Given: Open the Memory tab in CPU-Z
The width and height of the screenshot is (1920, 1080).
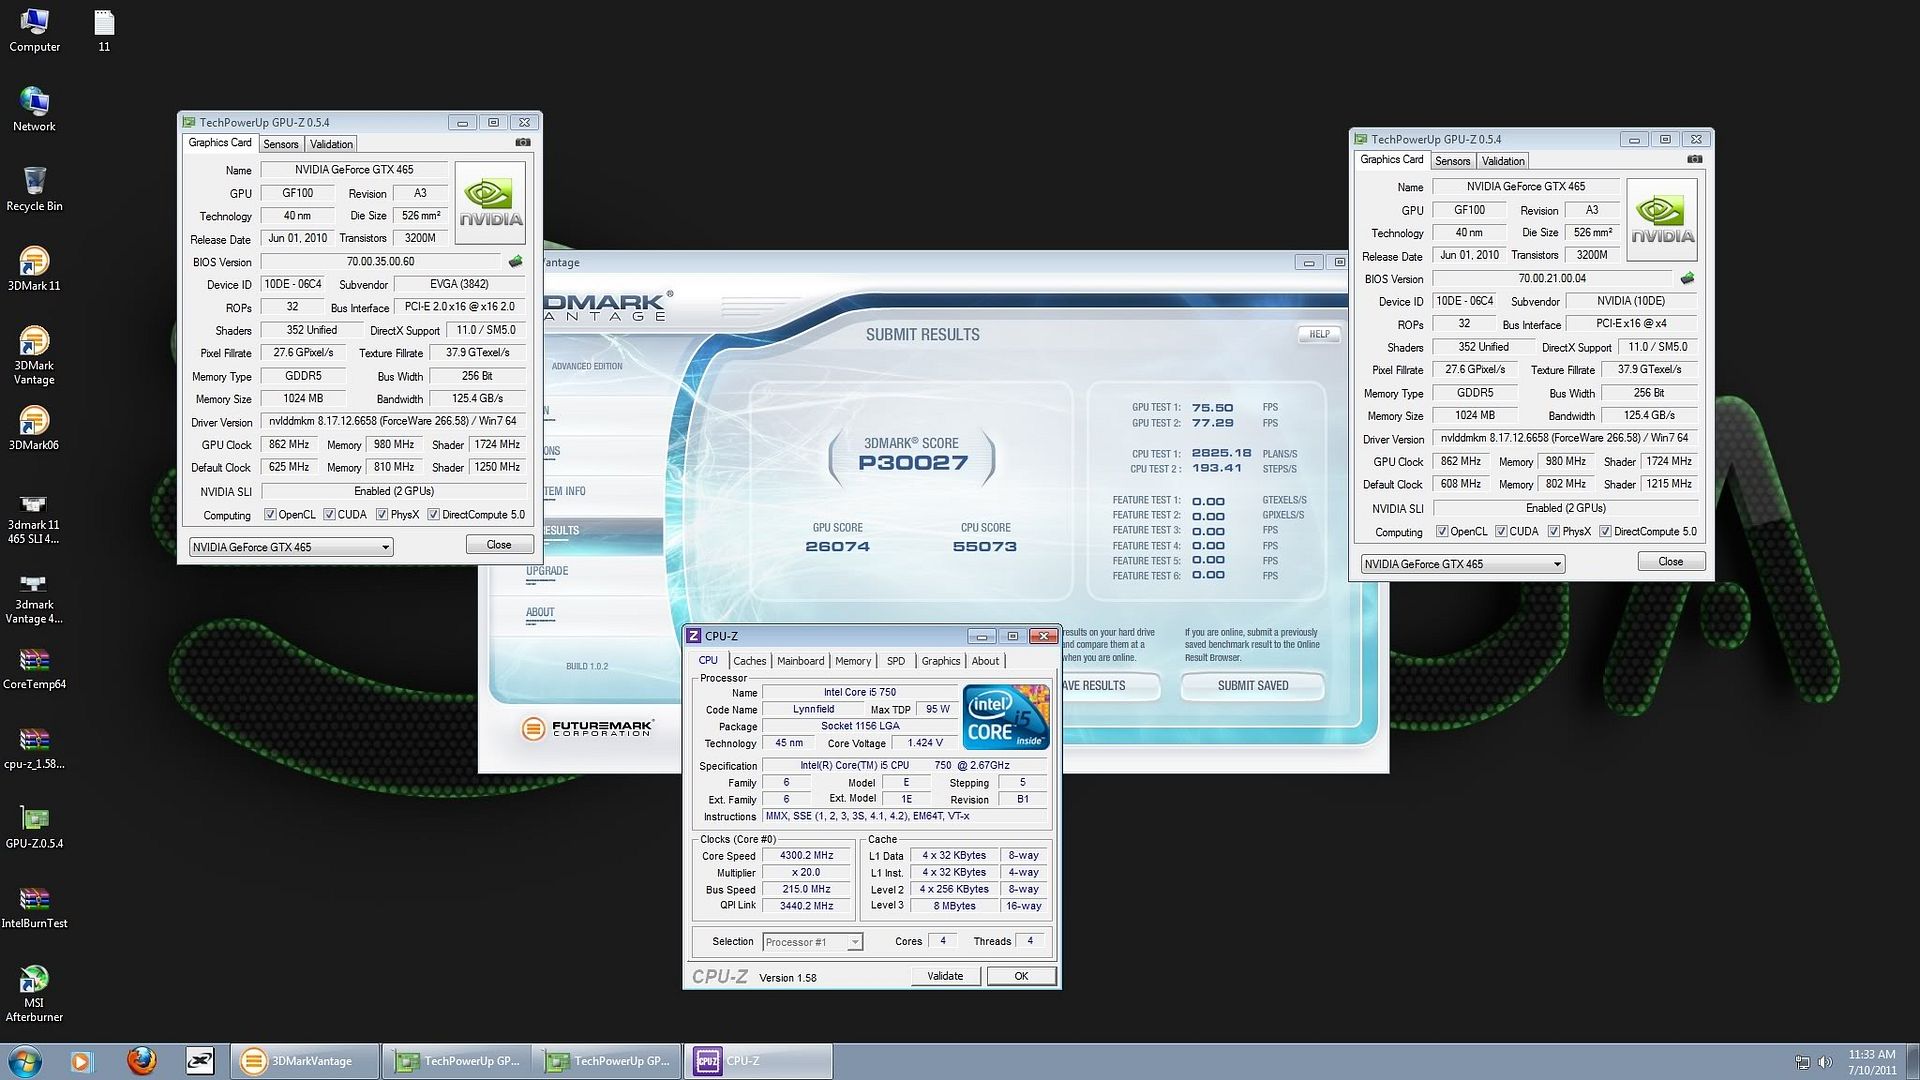Looking at the screenshot, I should 853,661.
